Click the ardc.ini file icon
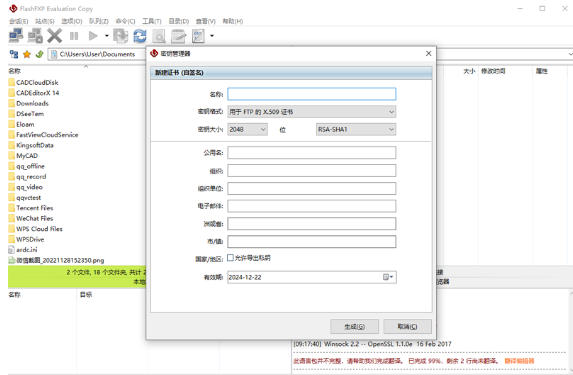The height and width of the screenshot is (375, 573). [12, 250]
